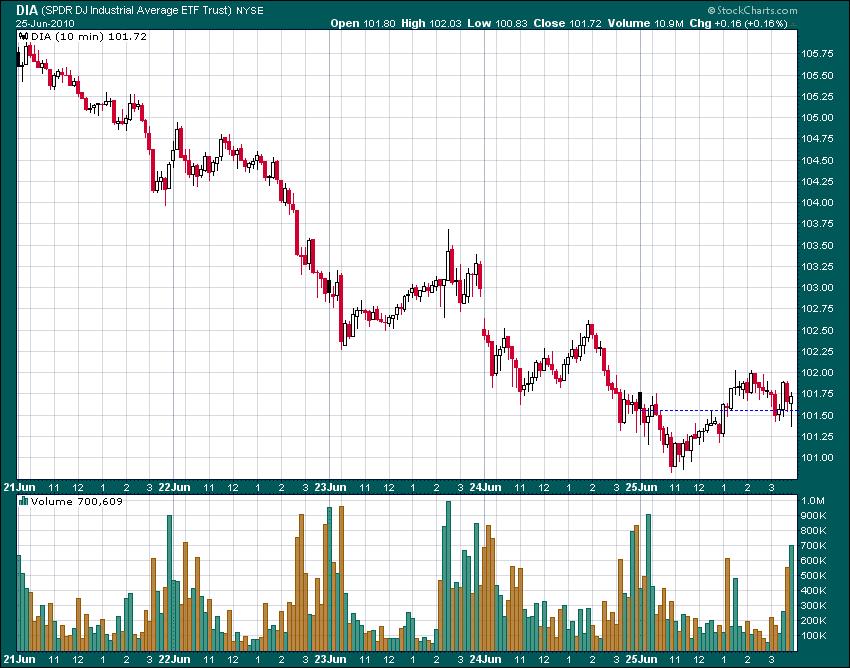Click the Volume 10.9M header value

646,23
